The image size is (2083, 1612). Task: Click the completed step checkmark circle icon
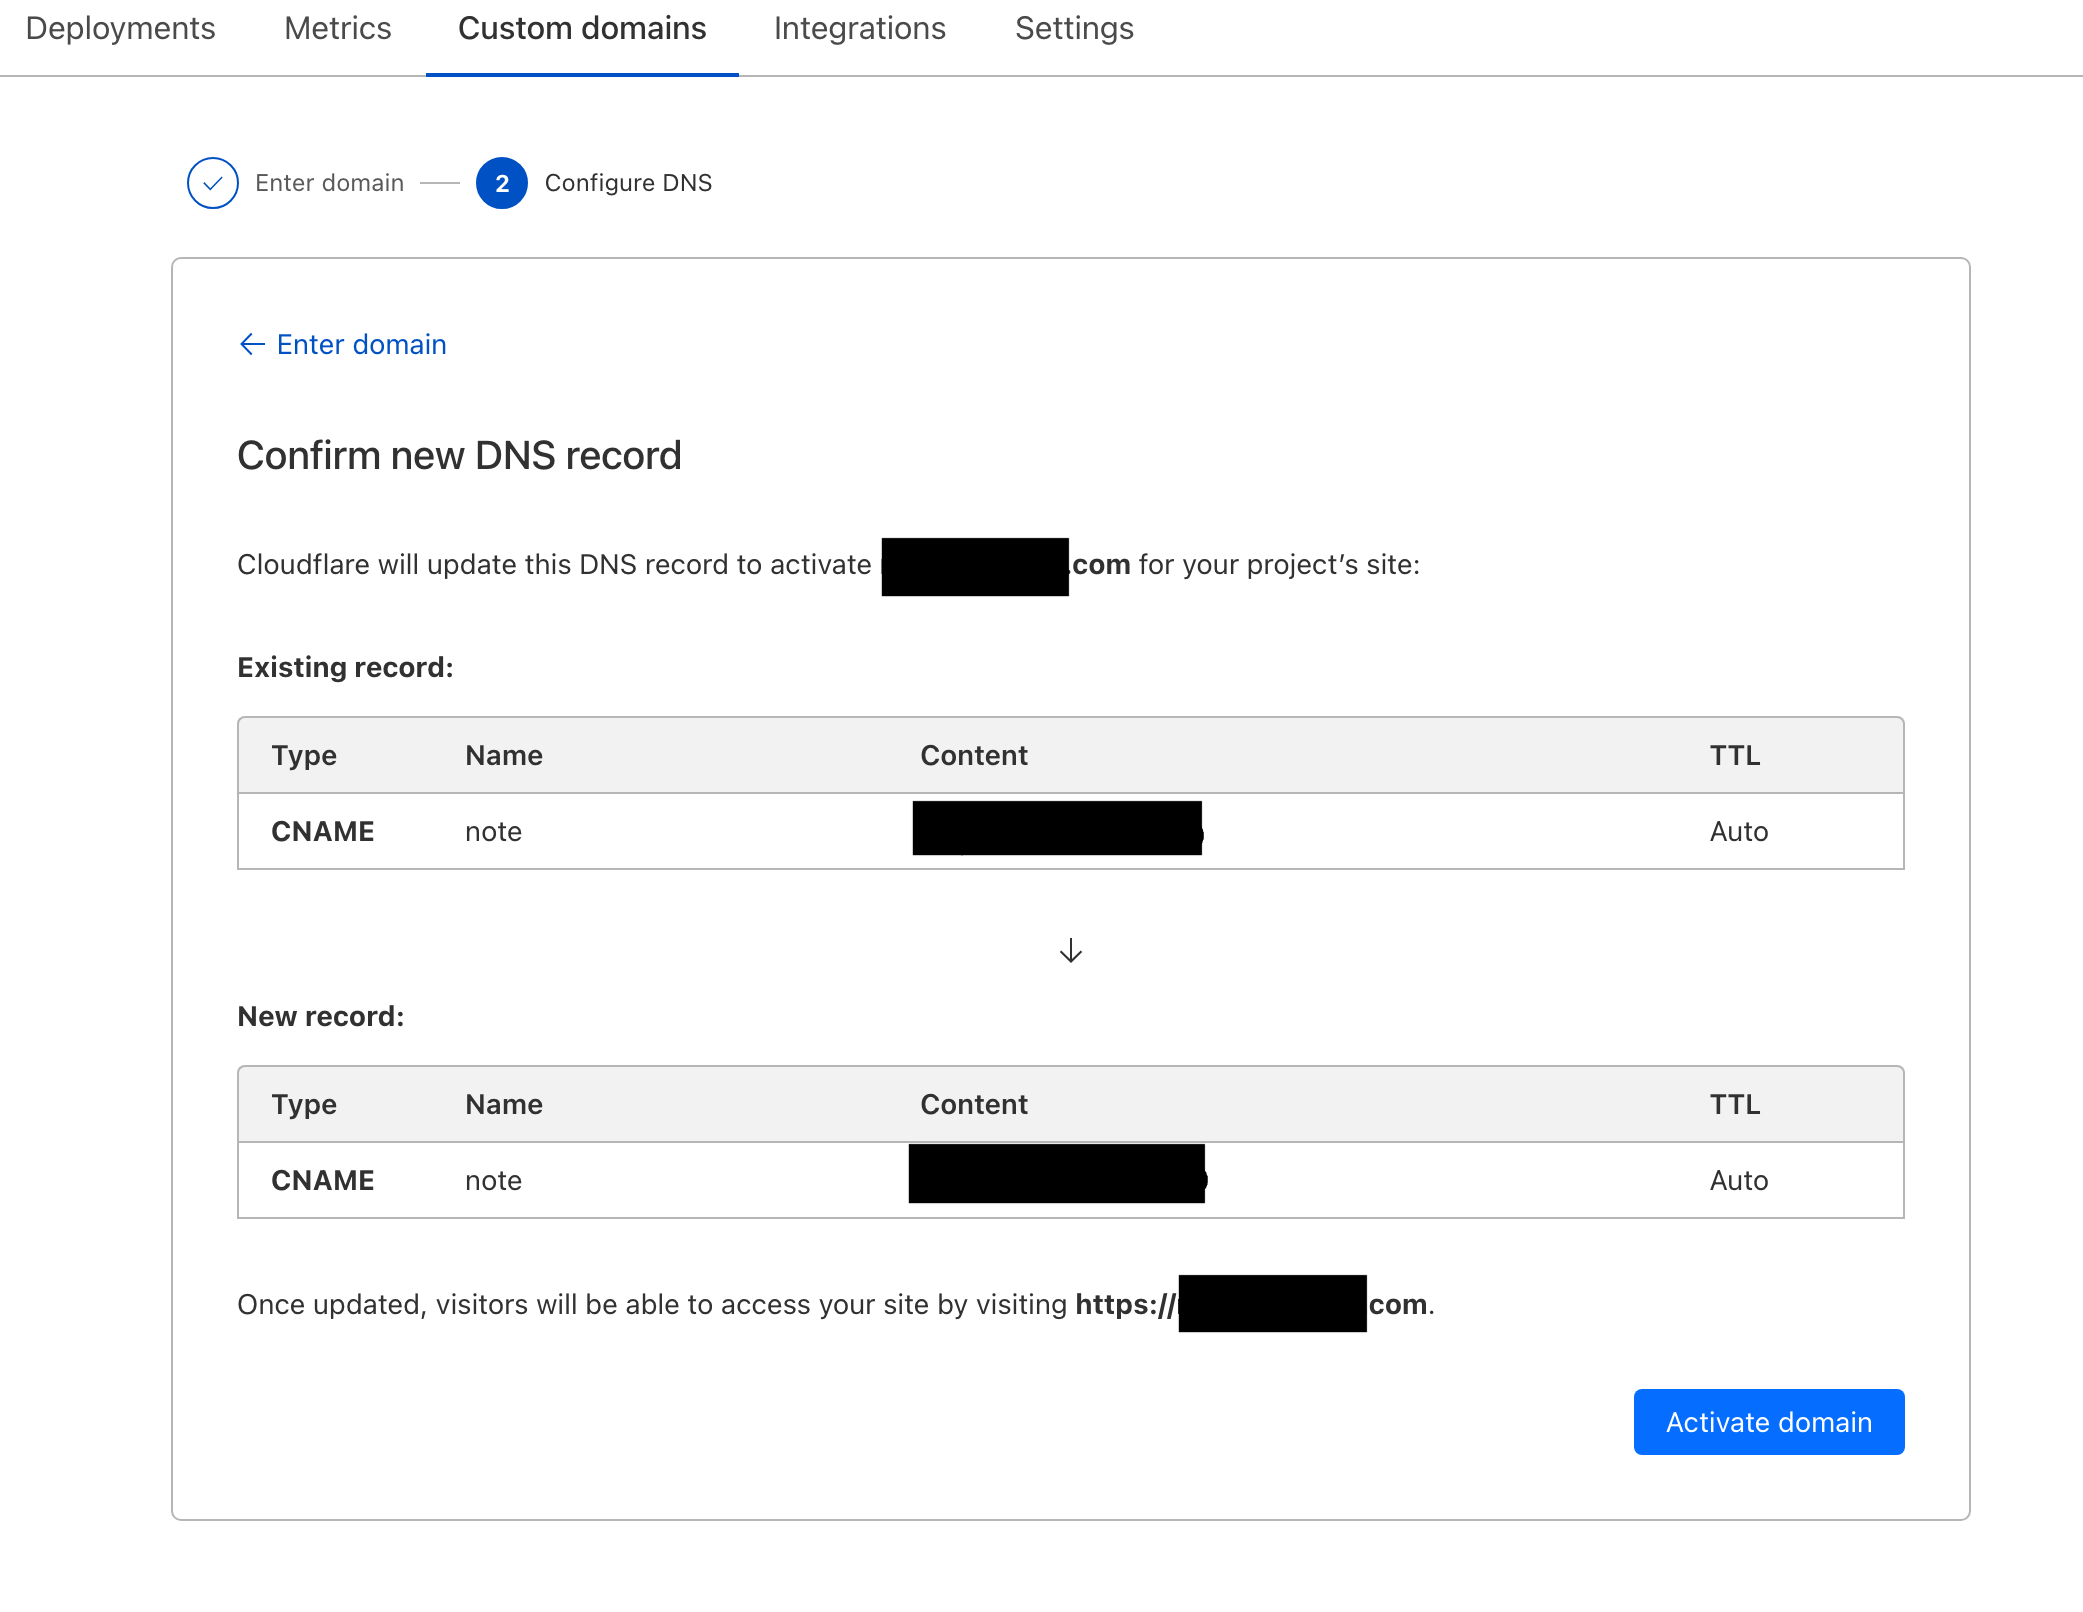click(x=212, y=183)
